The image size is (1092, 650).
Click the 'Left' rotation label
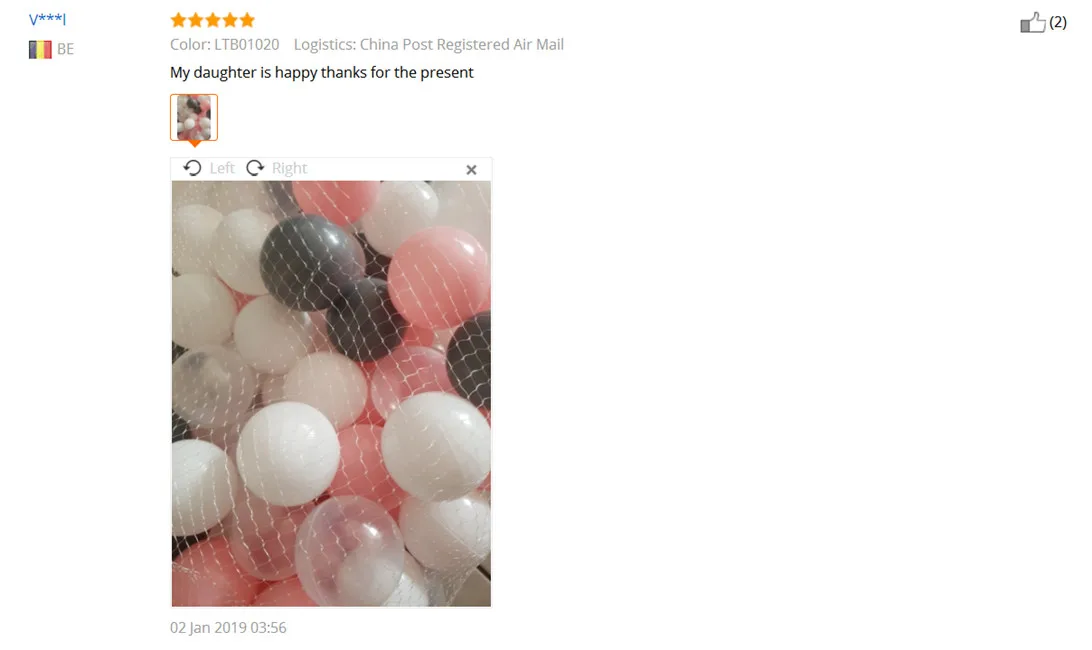[222, 168]
